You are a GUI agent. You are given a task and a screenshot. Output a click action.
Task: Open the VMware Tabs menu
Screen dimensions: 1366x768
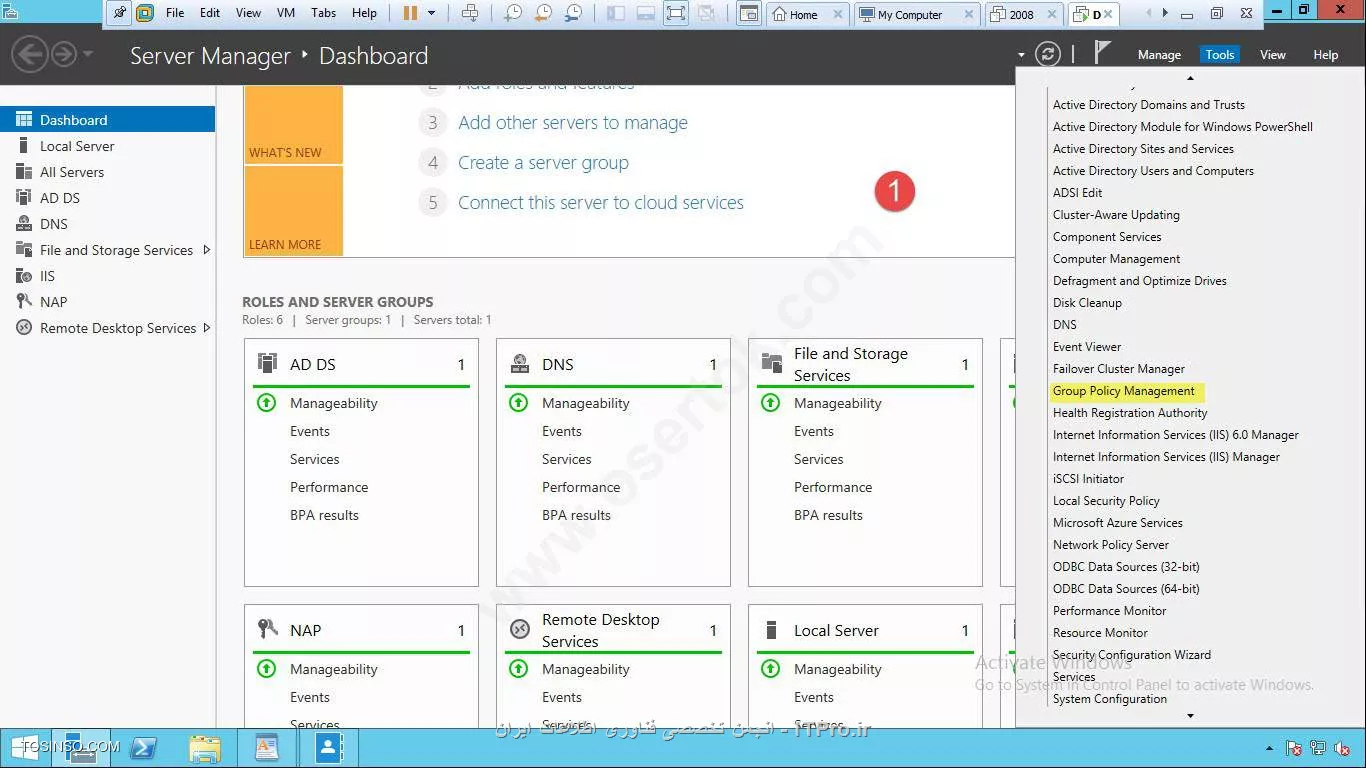(323, 13)
